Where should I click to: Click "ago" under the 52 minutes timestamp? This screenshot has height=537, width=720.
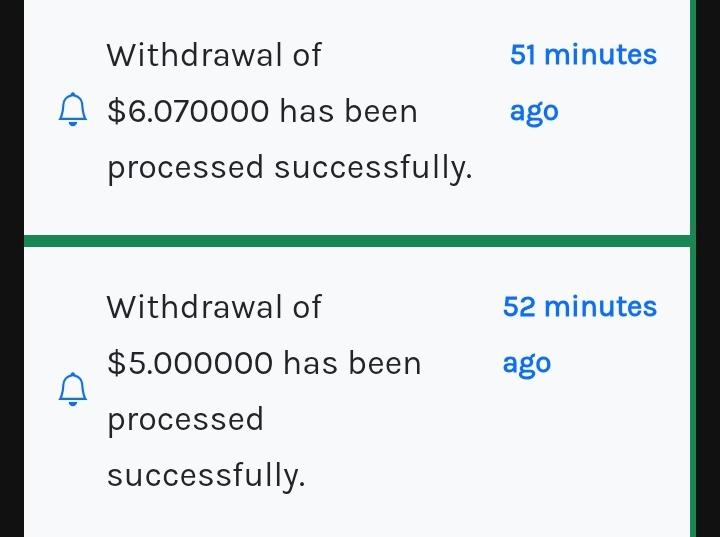(527, 363)
